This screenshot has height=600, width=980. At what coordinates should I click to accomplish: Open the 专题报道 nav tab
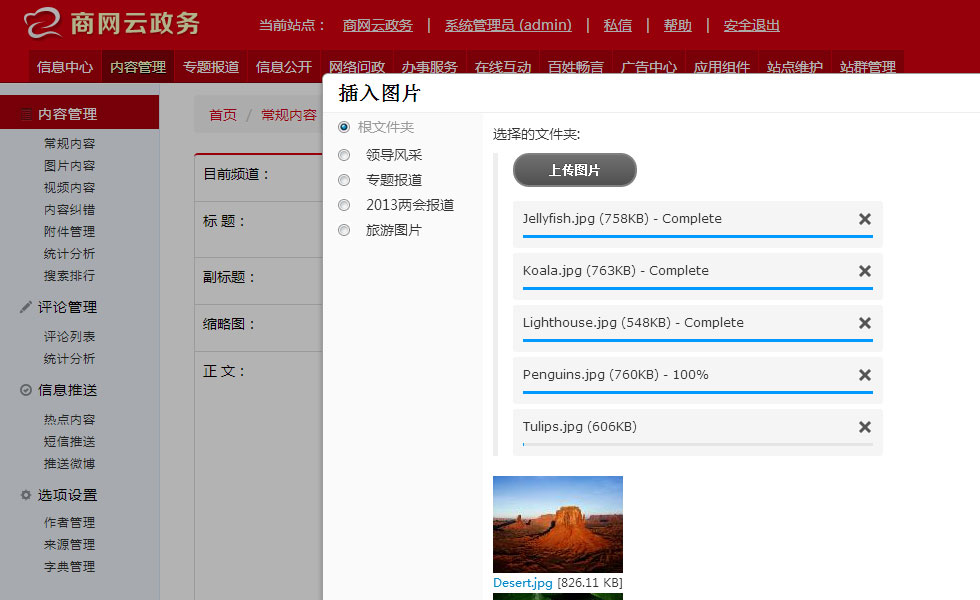211,67
